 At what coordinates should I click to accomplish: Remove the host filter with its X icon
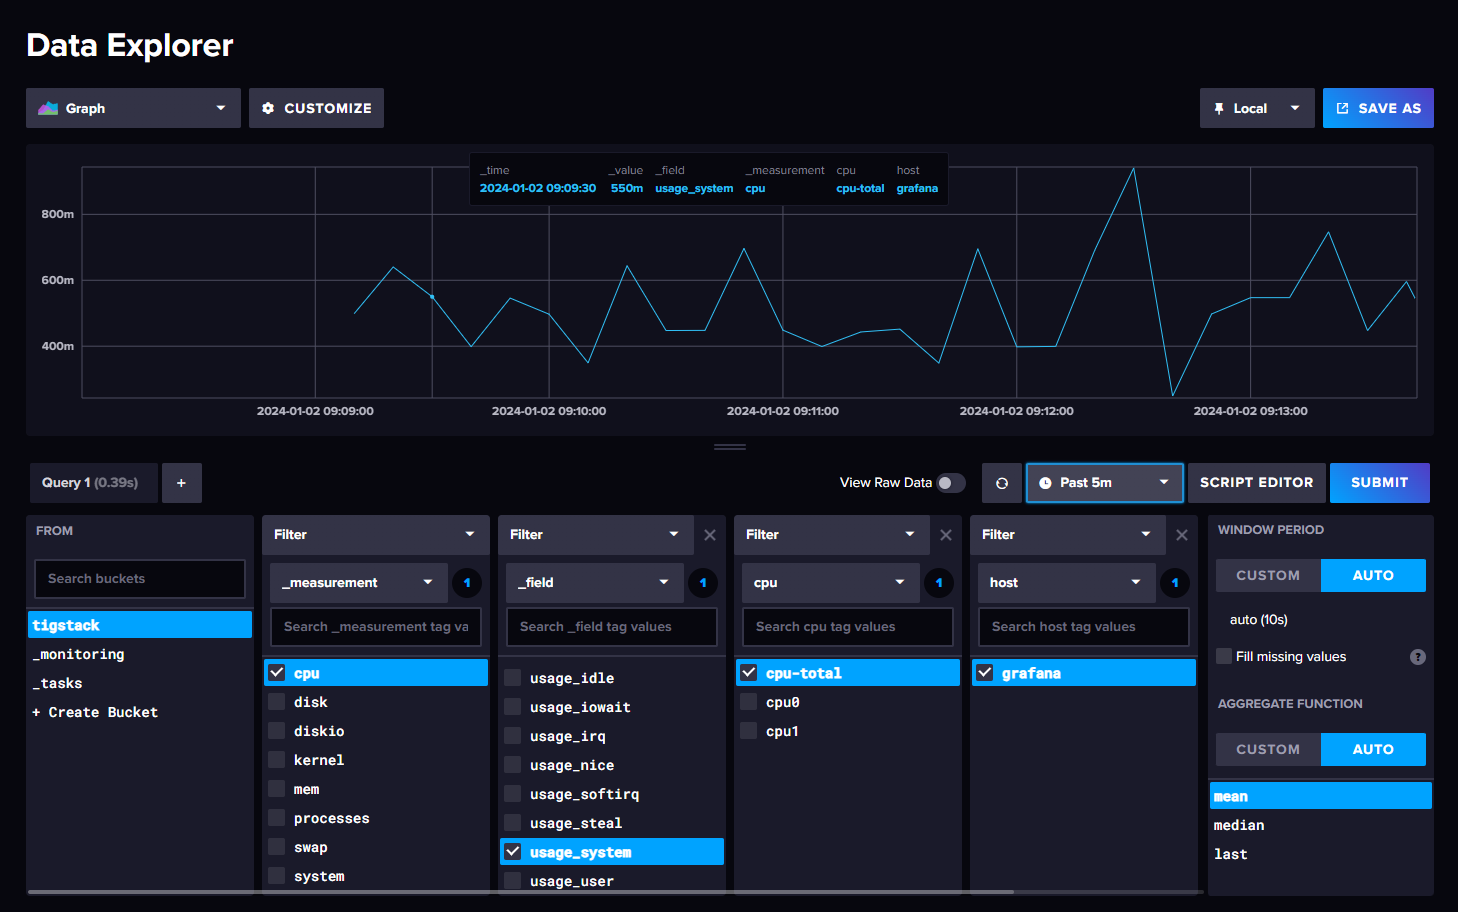point(1181,535)
